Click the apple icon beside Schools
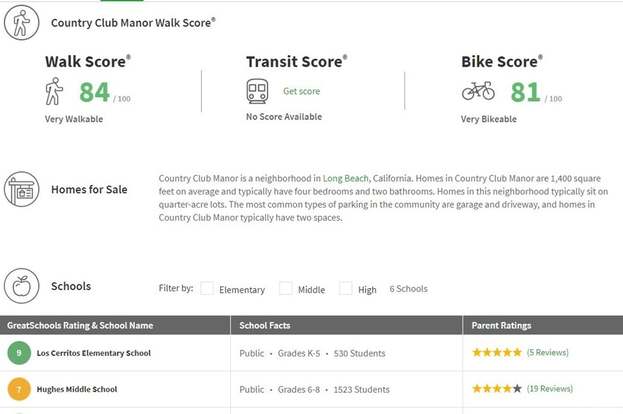 (x=21, y=286)
